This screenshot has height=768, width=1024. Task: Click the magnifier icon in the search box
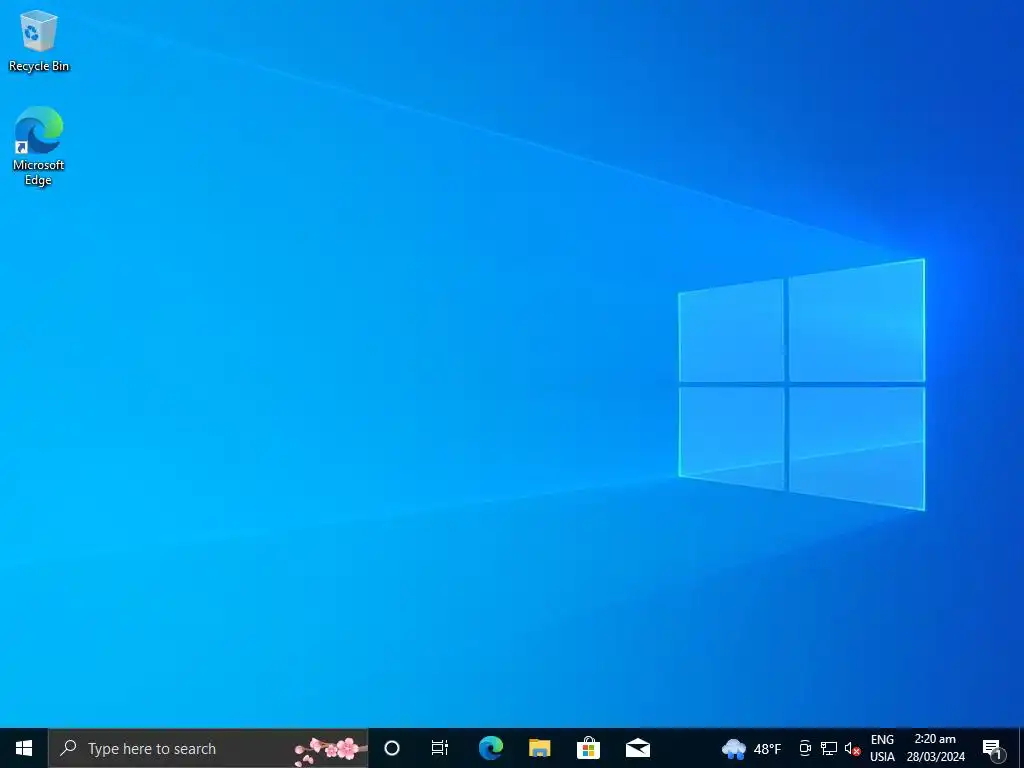[x=68, y=748]
